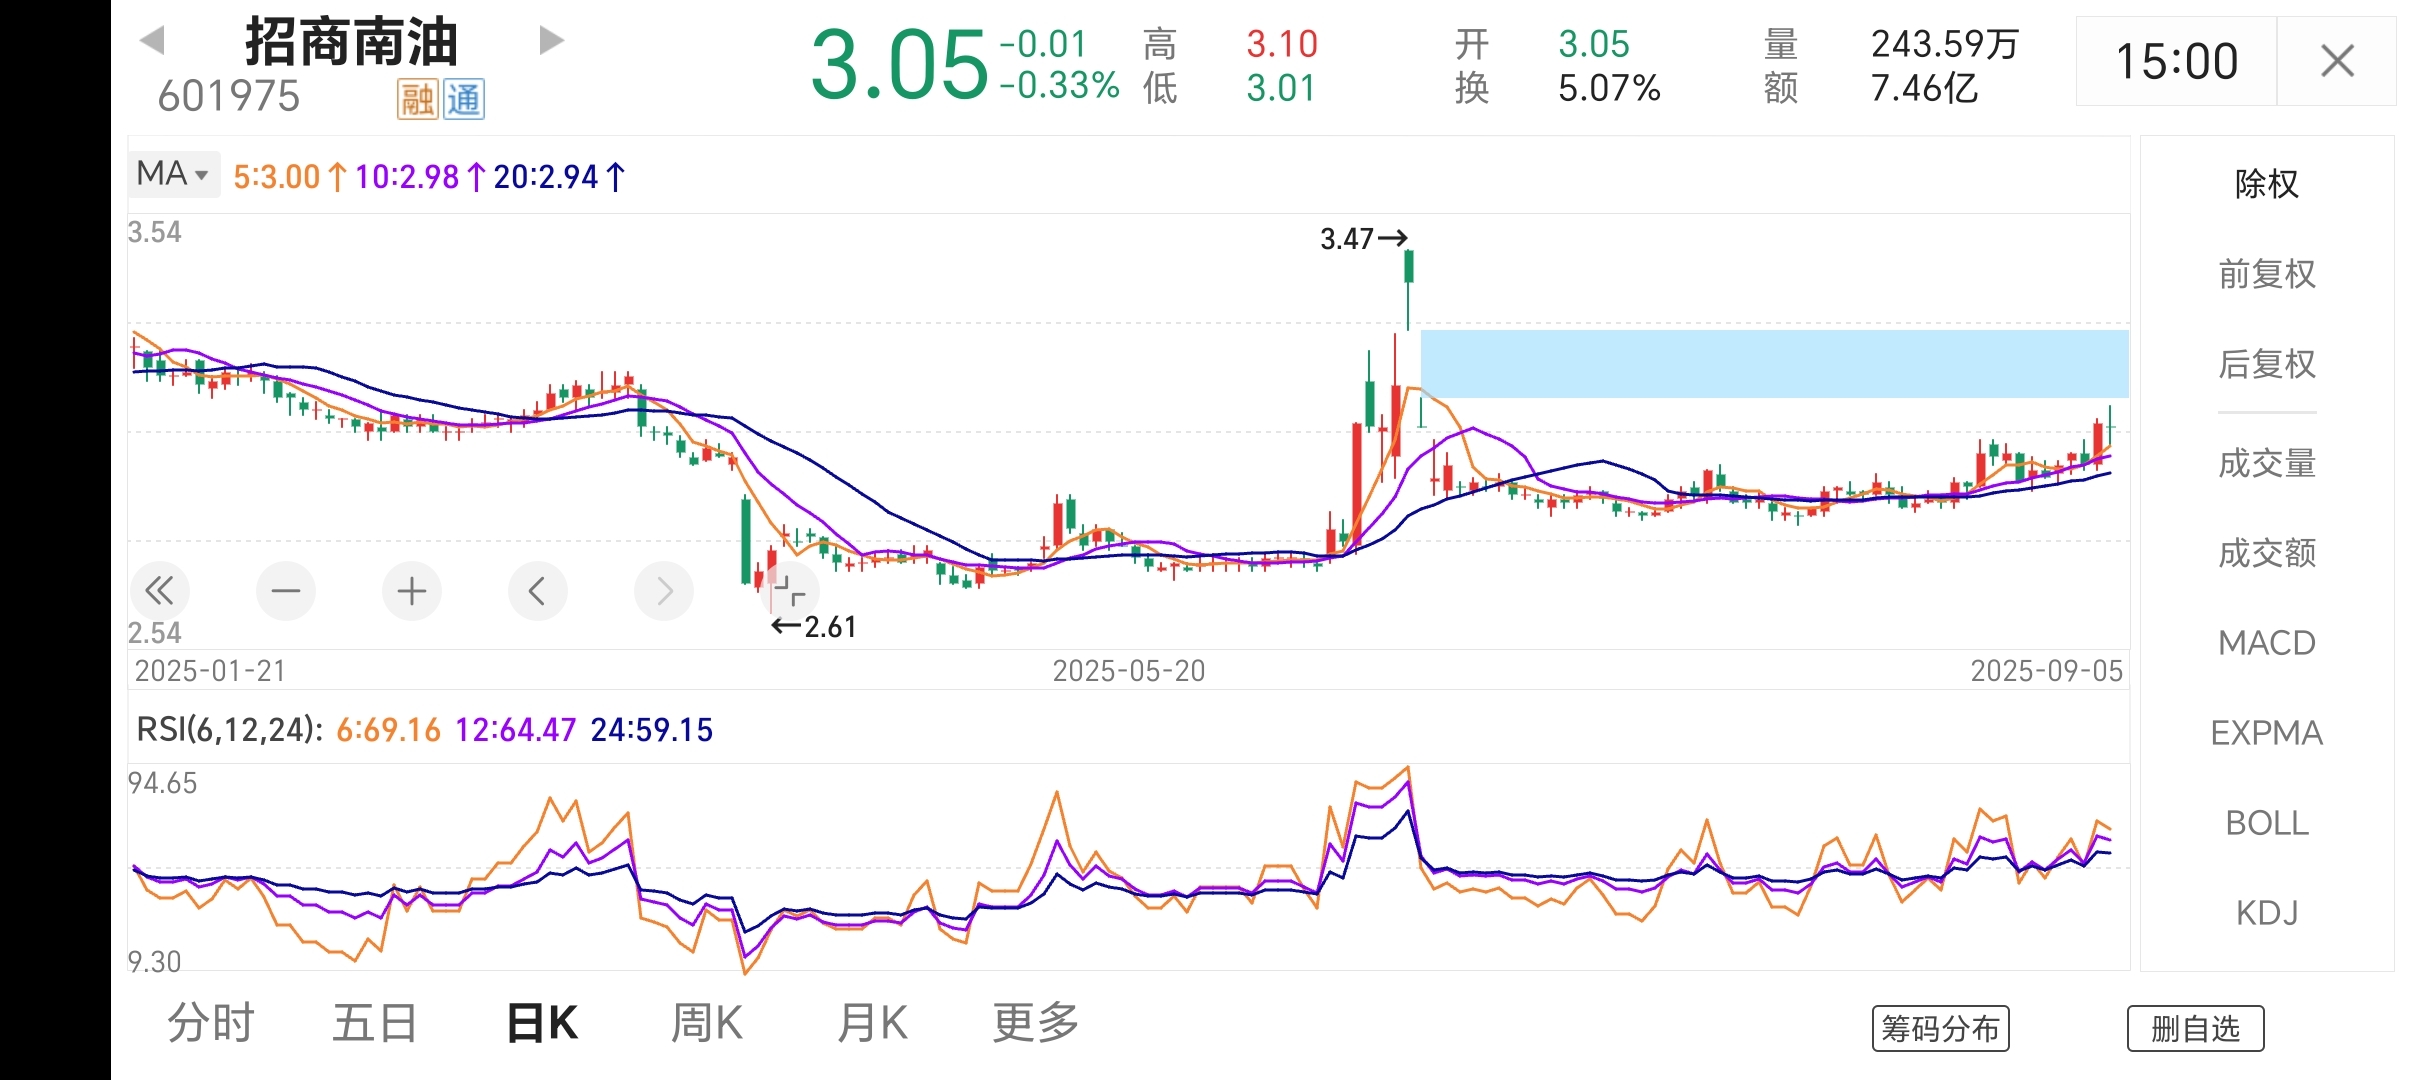Viewport: 2412px width, 1080px height.
Task: Click the stock name 招商南油
Action: pyautogui.click(x=352, y=42)
